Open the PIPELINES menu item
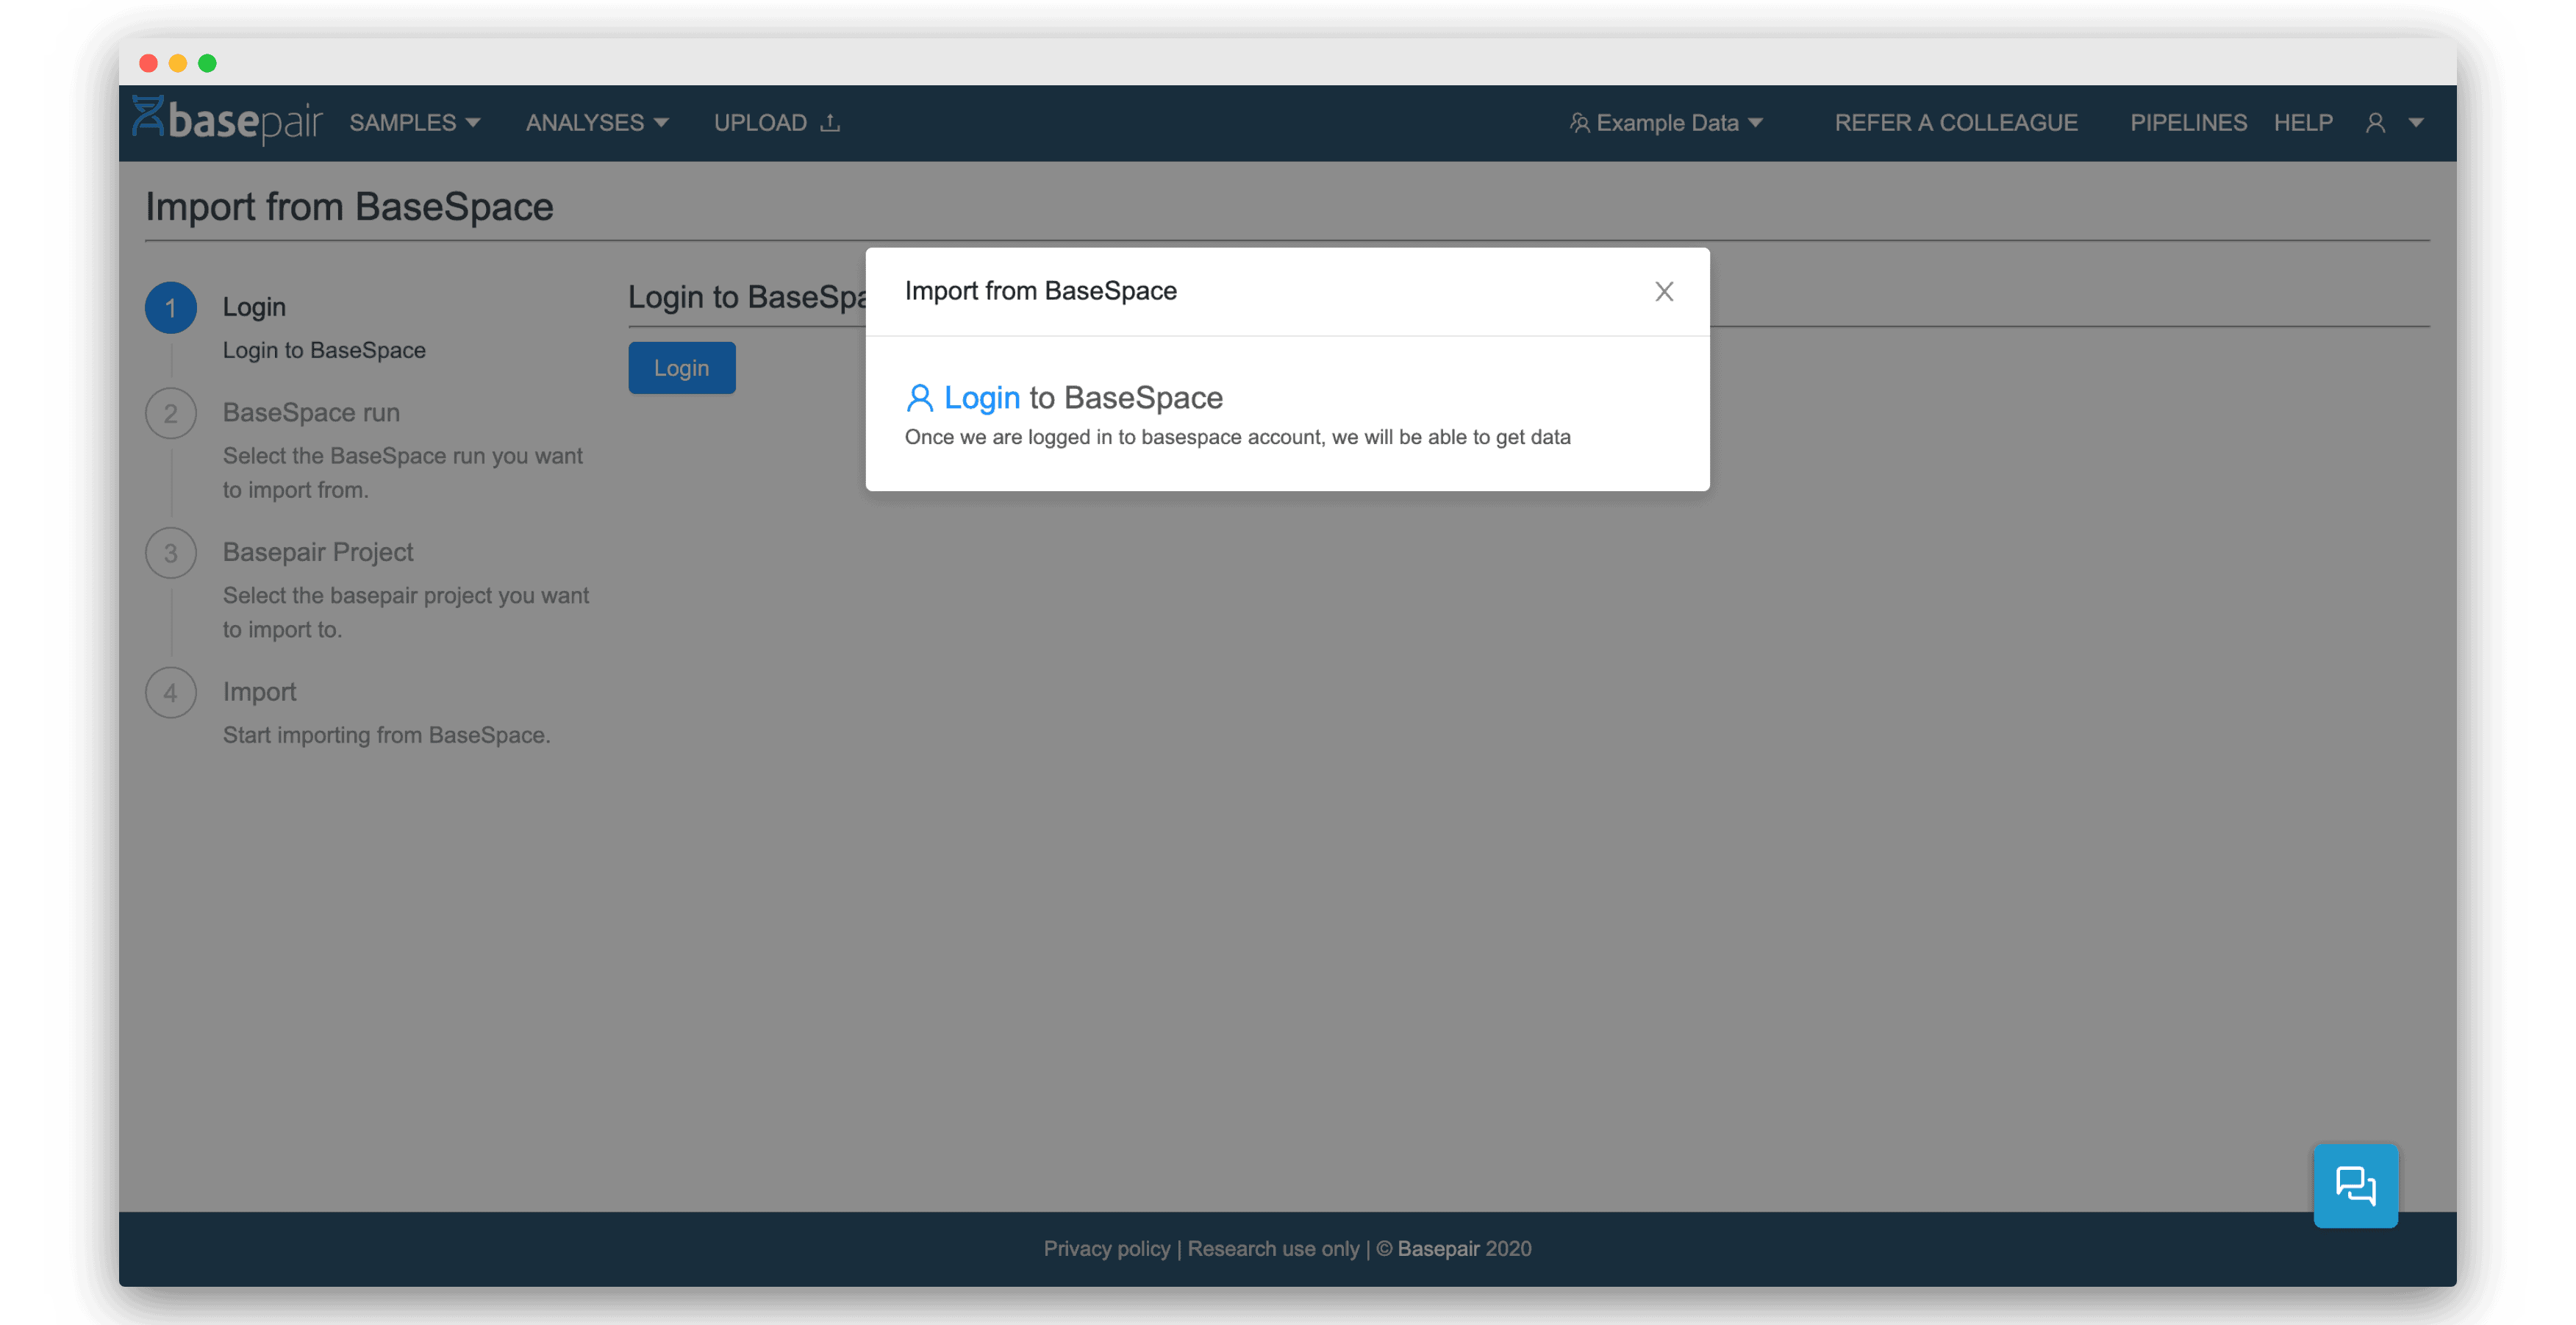Viewport: 2576px width, 1325px height. point(2189,120)
